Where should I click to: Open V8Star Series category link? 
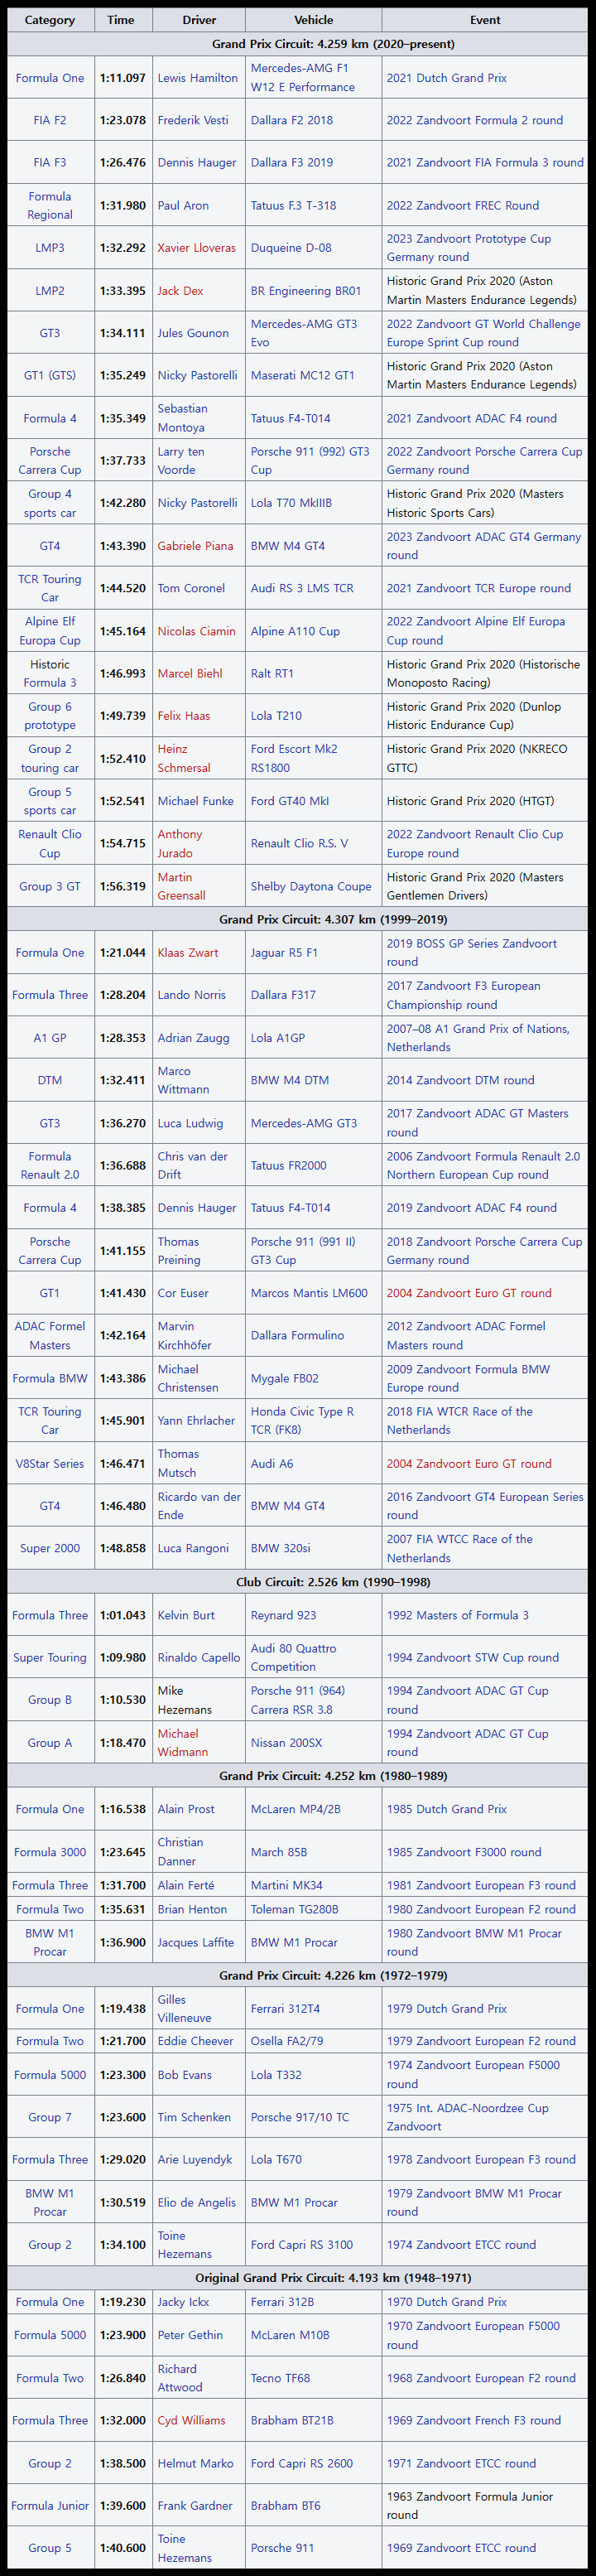pyautogui.click(x=50, y=1463)
